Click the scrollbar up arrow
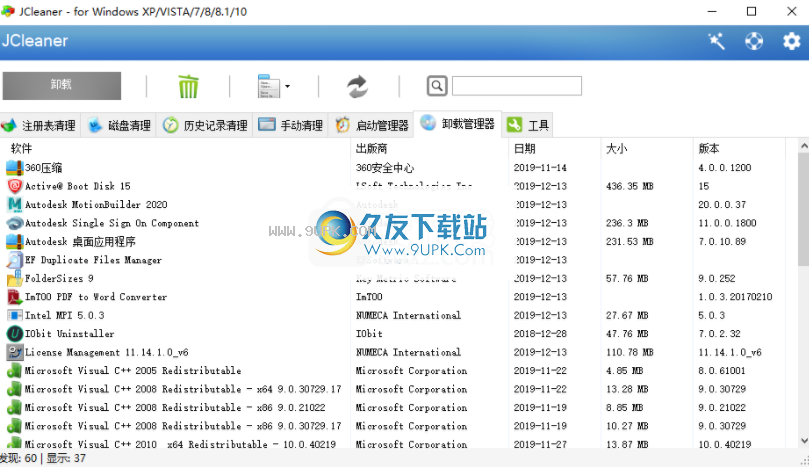The height and width of the screenshot is (467, 809). click(804, 146)
